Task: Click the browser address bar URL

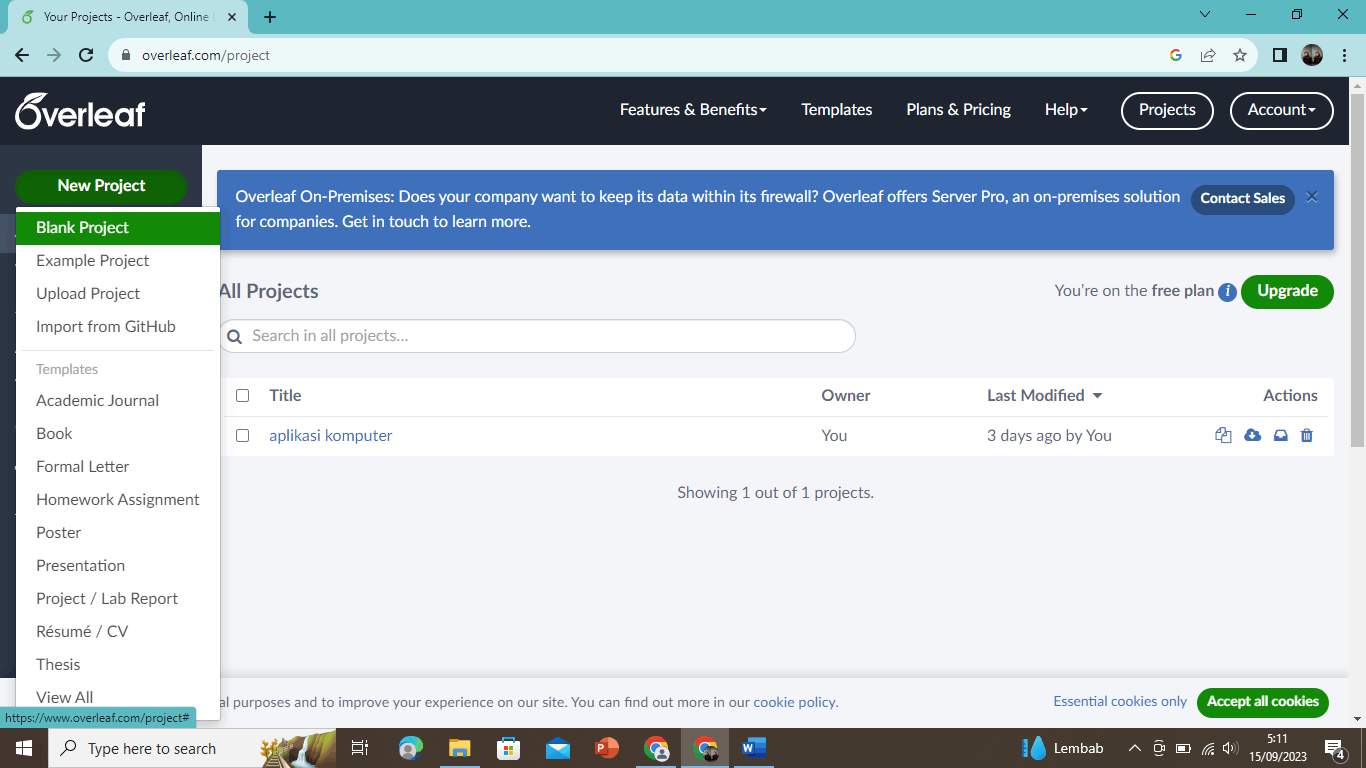Action: [206, 55]
